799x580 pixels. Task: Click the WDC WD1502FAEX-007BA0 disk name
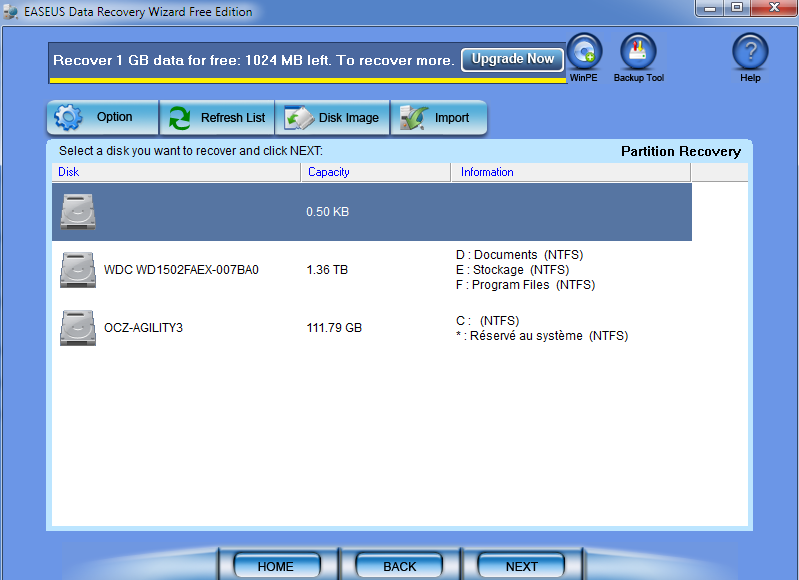[x=181, y=270]
